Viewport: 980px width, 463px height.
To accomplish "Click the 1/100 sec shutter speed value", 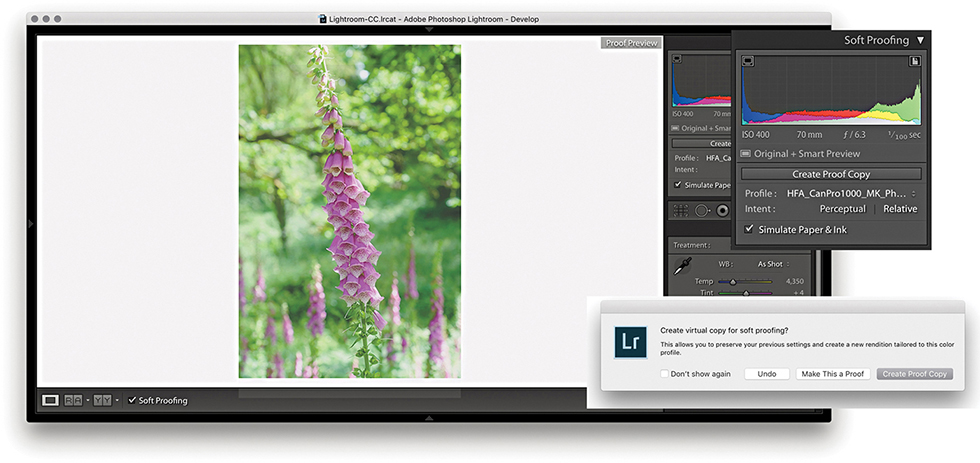I will [904, 134].
